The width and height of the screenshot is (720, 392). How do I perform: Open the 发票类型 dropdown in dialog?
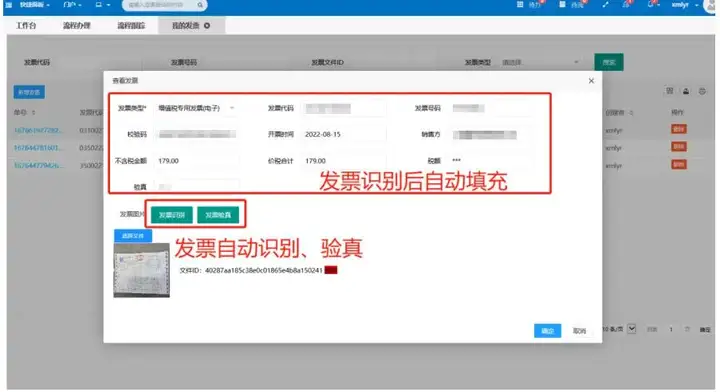pyautogui.click(x=196, y=108)
